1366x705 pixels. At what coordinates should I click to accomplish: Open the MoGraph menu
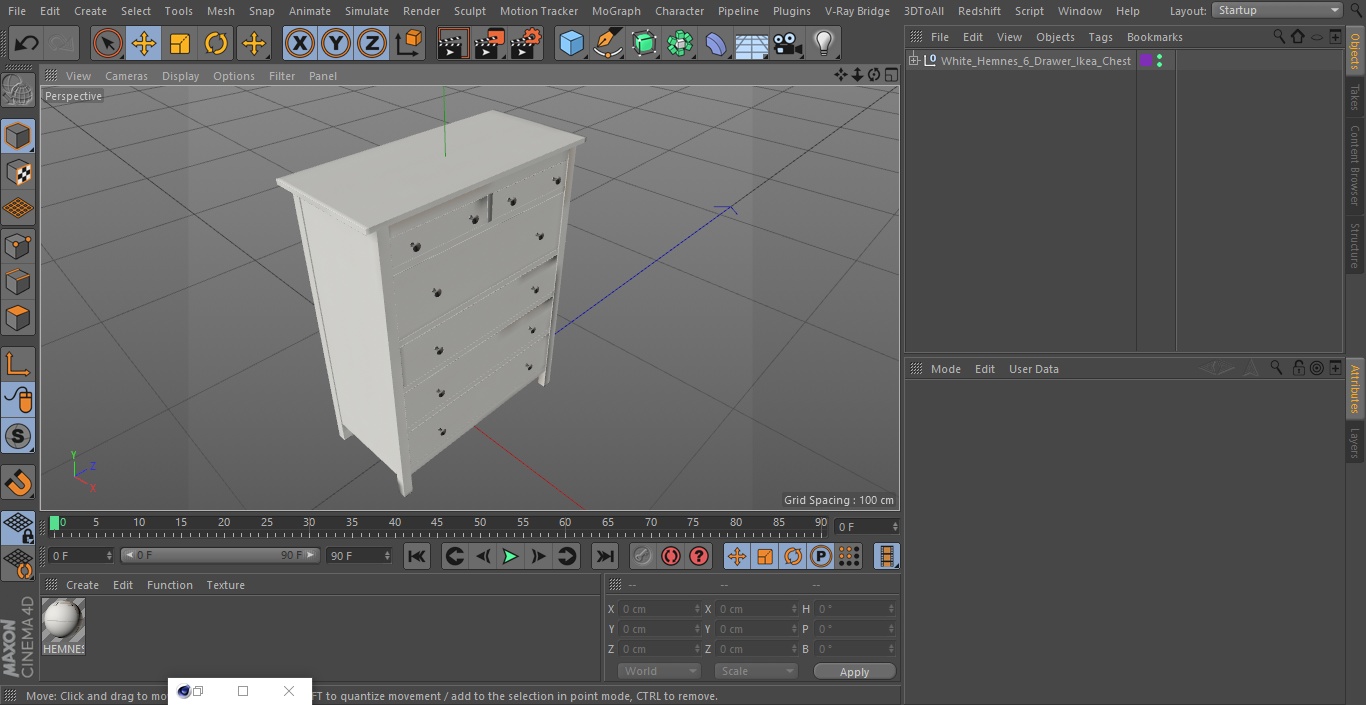(x=616, y=11)
